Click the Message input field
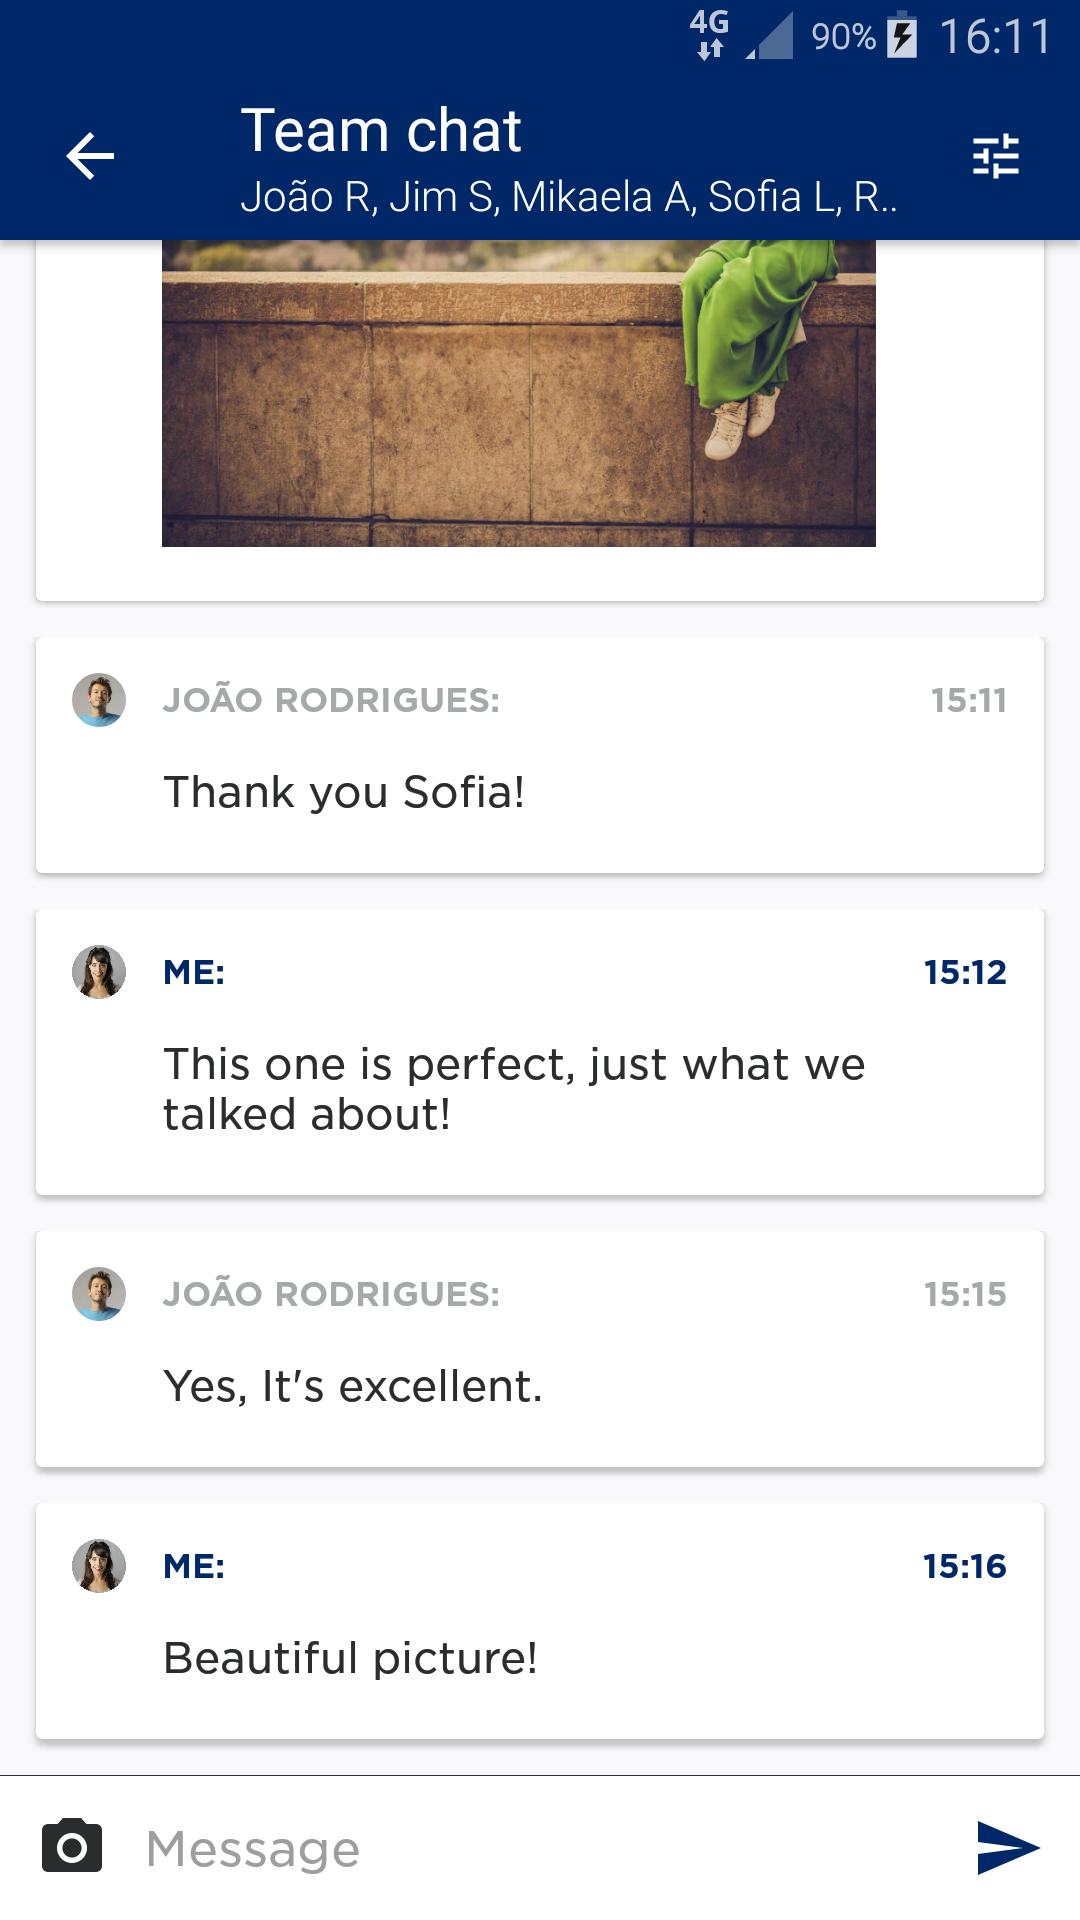Screen dimensions: 1080x1920 (x=540, y=1848)
